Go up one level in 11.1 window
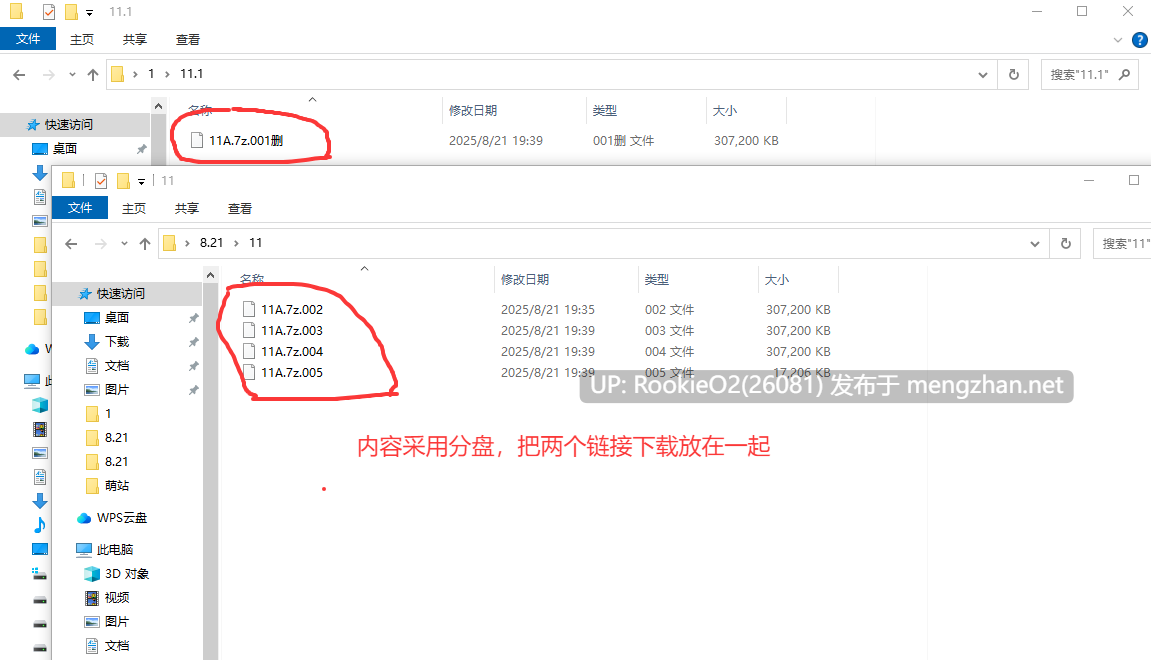 pos(92,74)
